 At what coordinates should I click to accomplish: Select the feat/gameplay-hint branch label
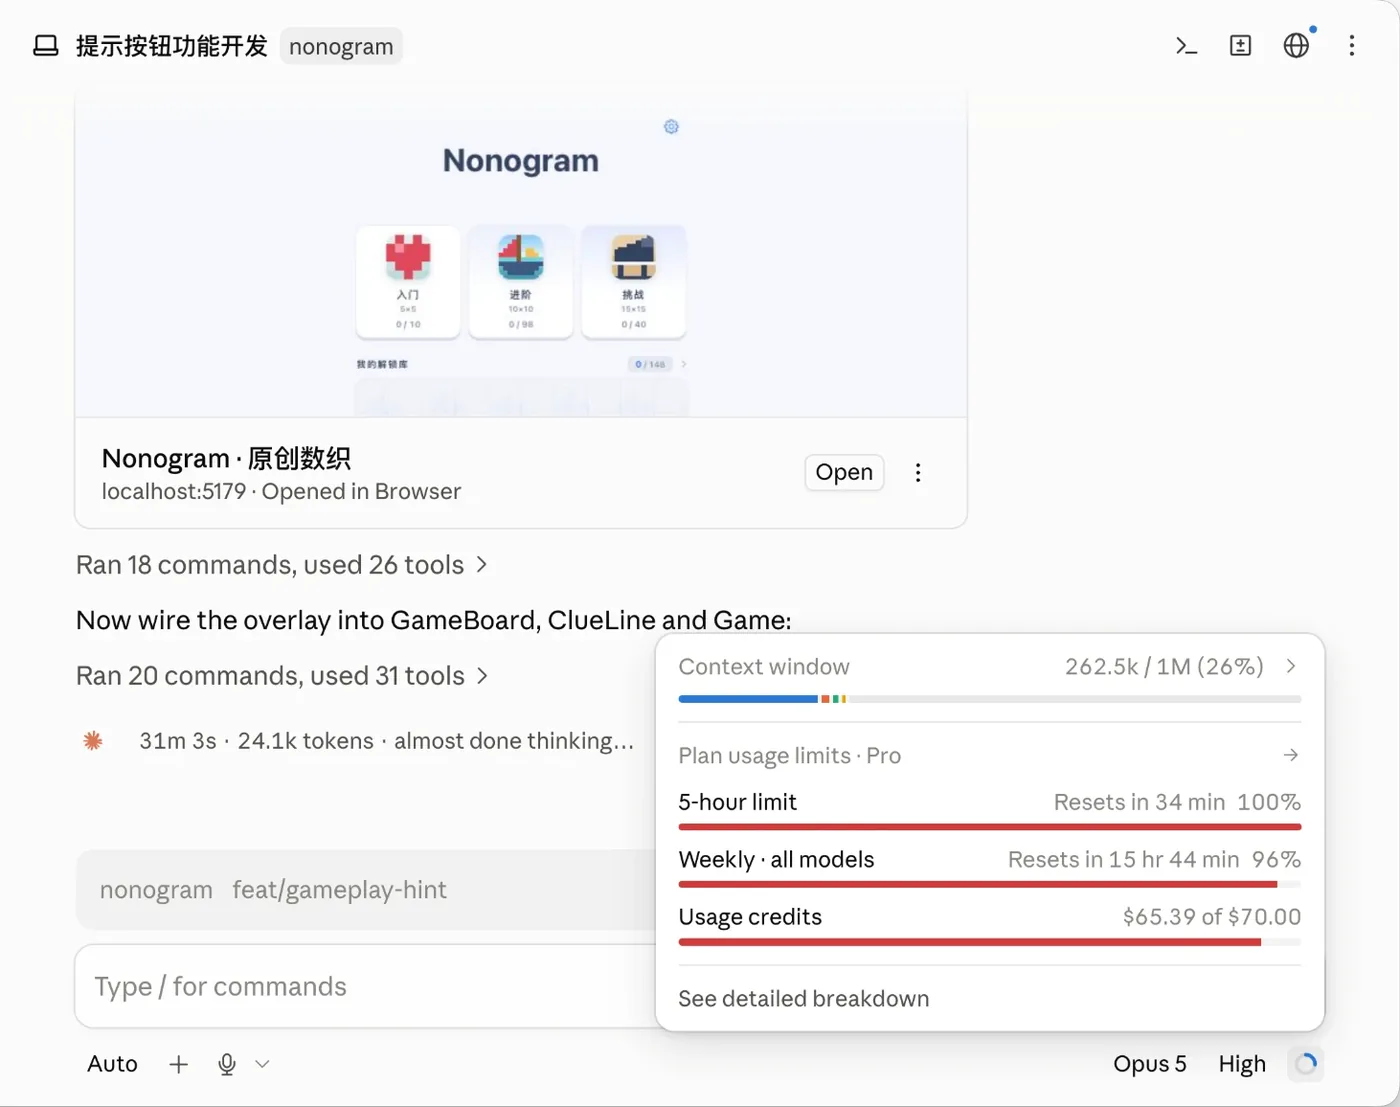340,890
